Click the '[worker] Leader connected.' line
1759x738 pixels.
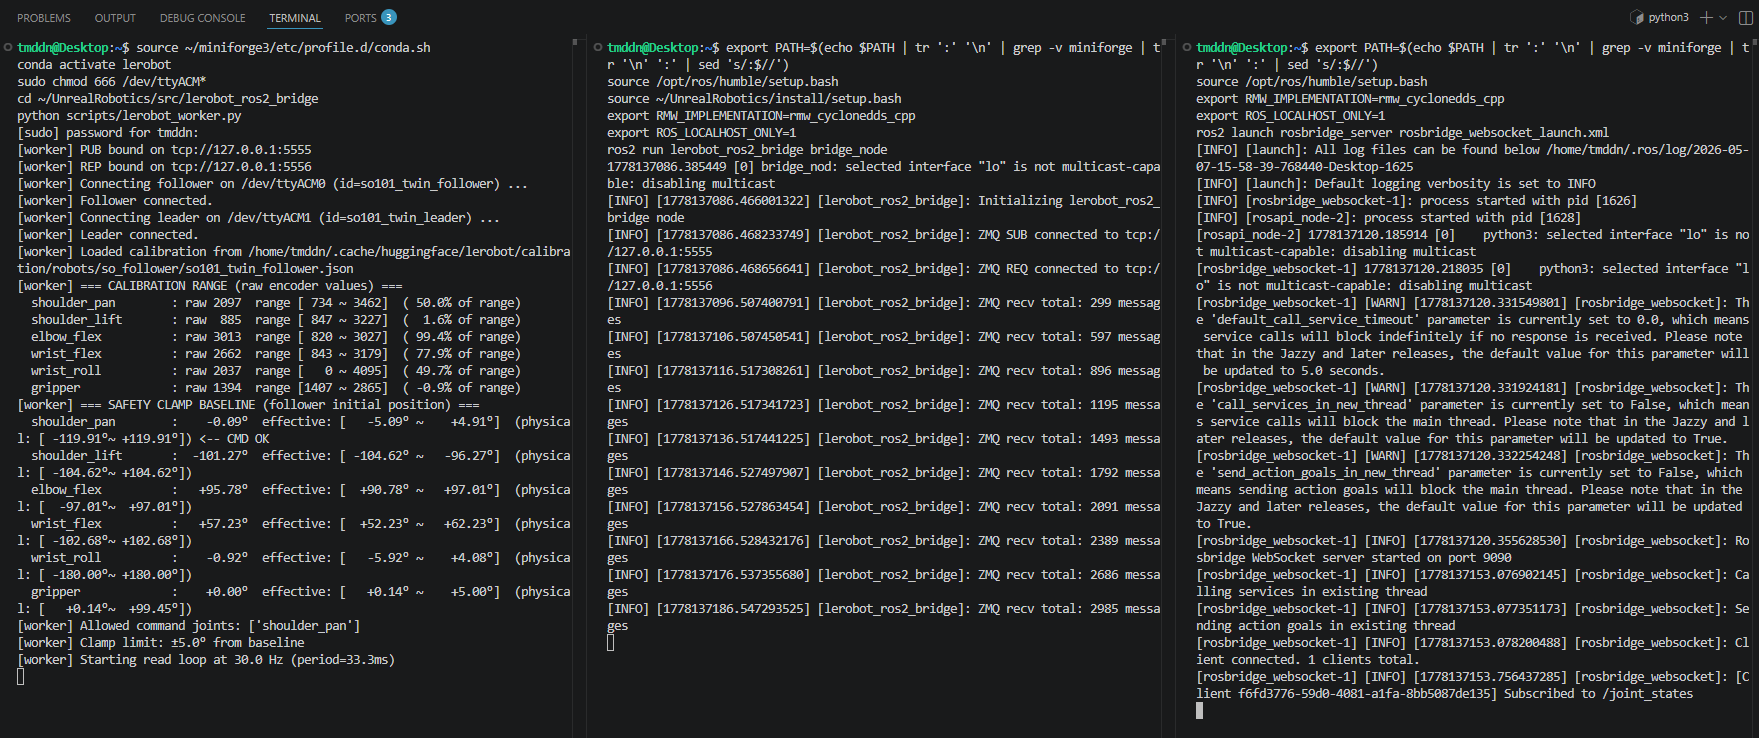point(108,234)
